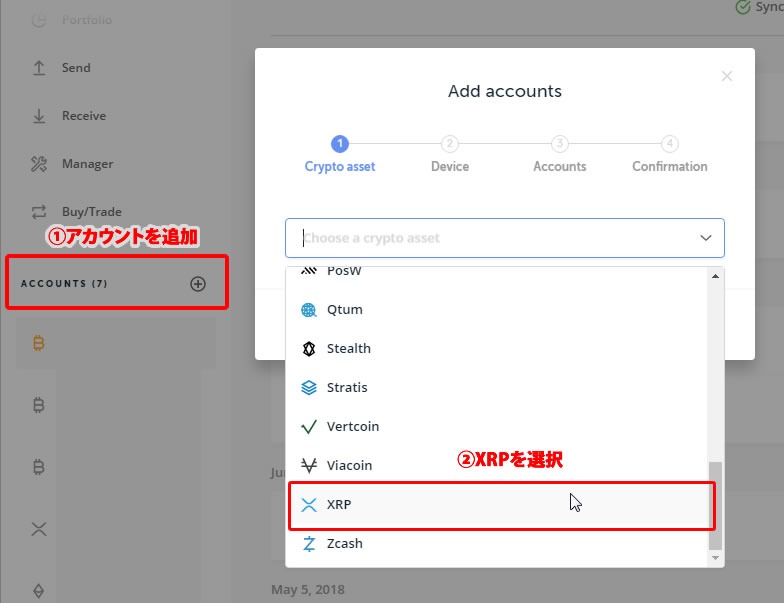The image size is (784, 603).
Task: Close the Add accounts dialog
Action: [x=727, y=76]
